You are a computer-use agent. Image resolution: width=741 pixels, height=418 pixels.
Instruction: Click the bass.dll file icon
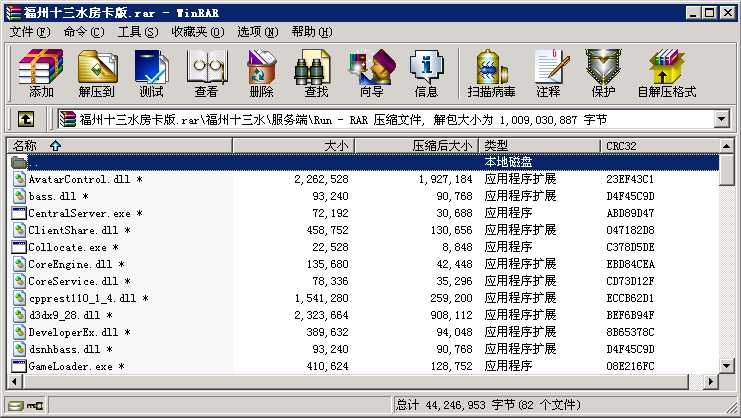pos(19,196)
